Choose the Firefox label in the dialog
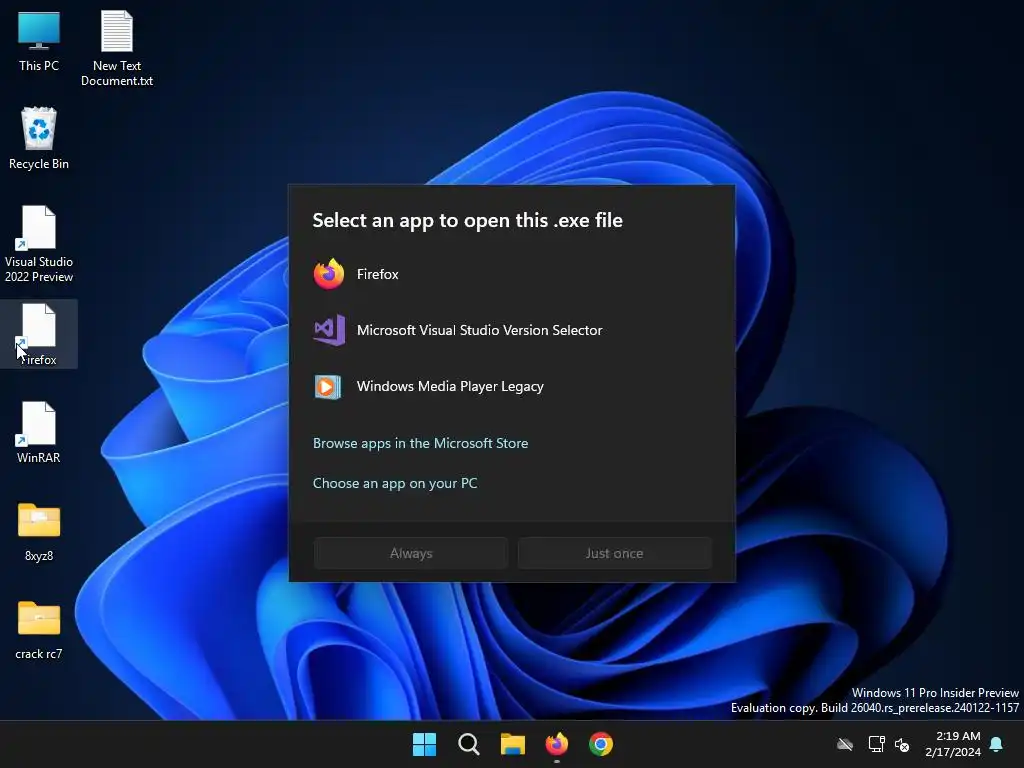The image size is (1024, 768). 377,274
